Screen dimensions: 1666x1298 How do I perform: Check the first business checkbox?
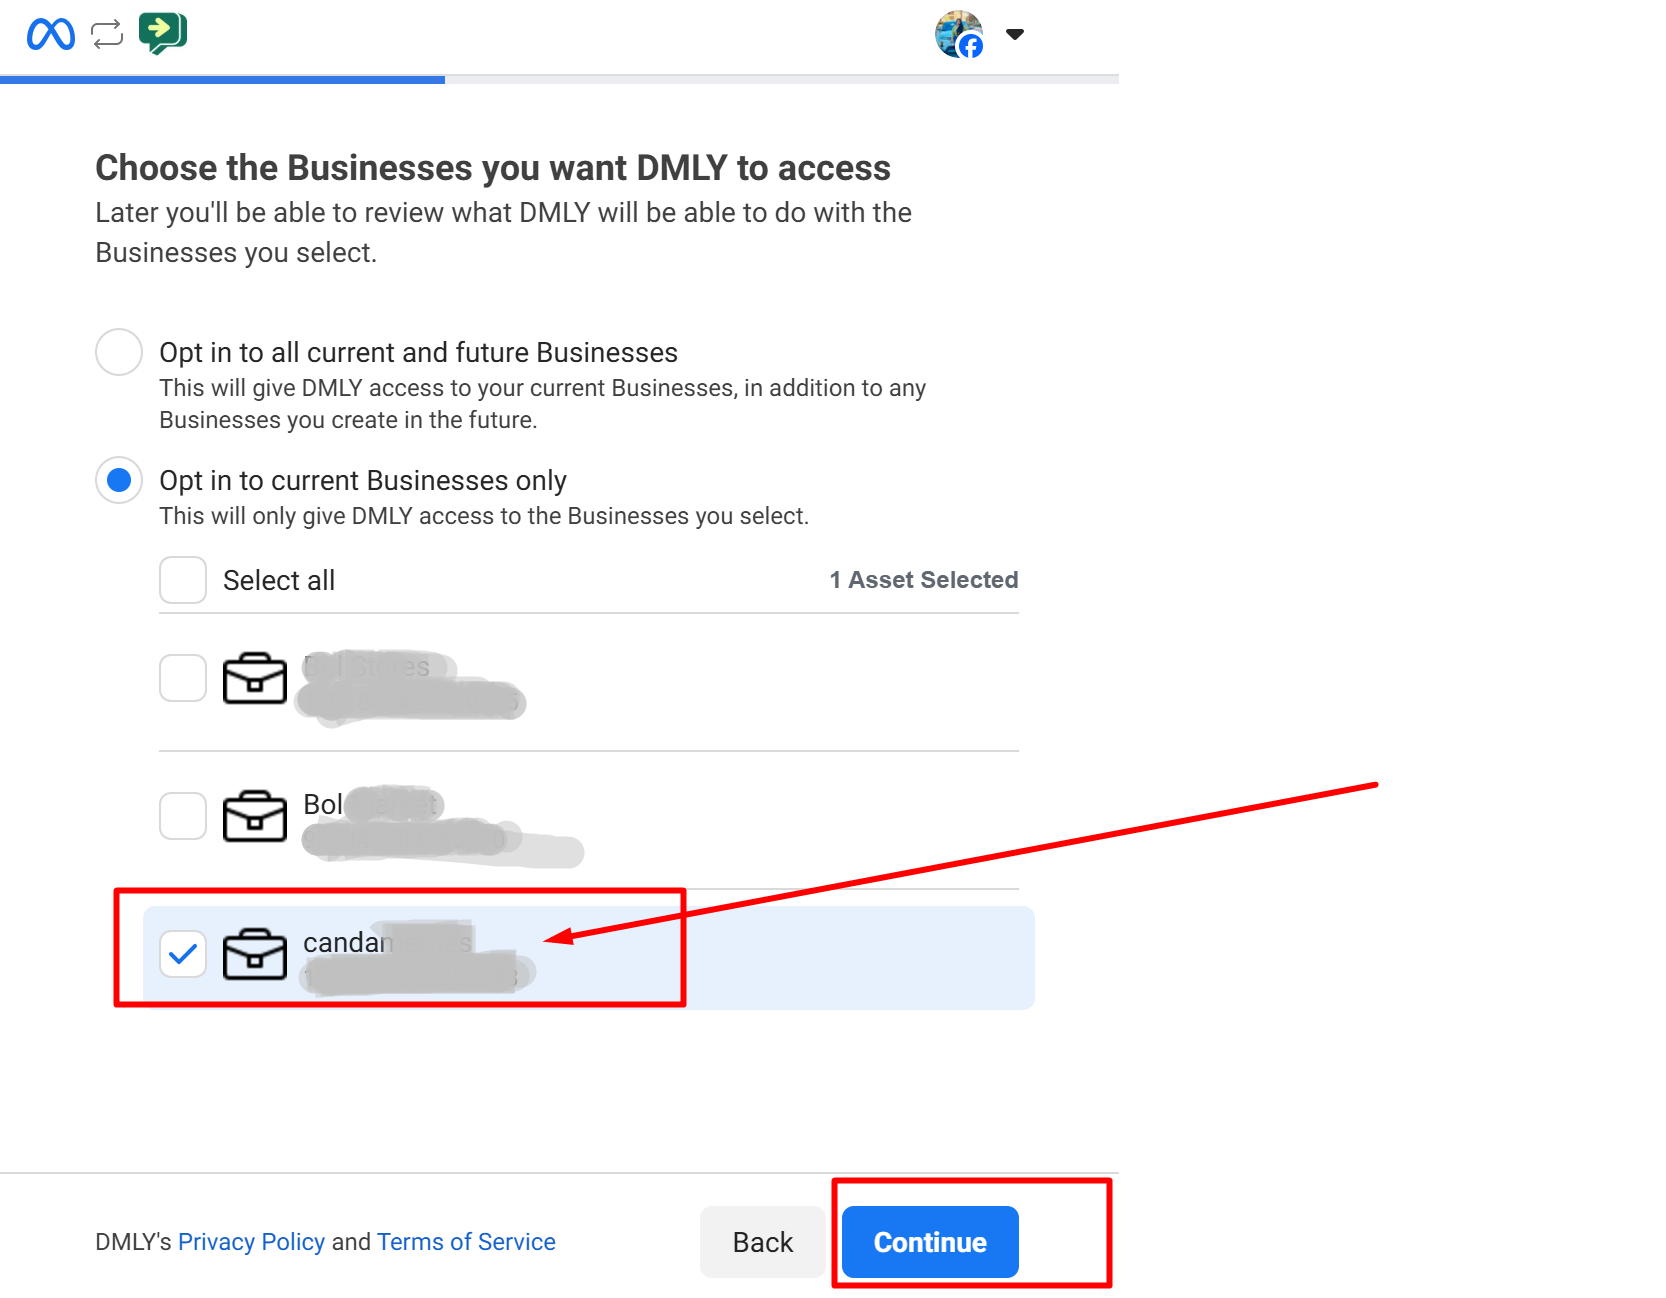tap(183, 678)
